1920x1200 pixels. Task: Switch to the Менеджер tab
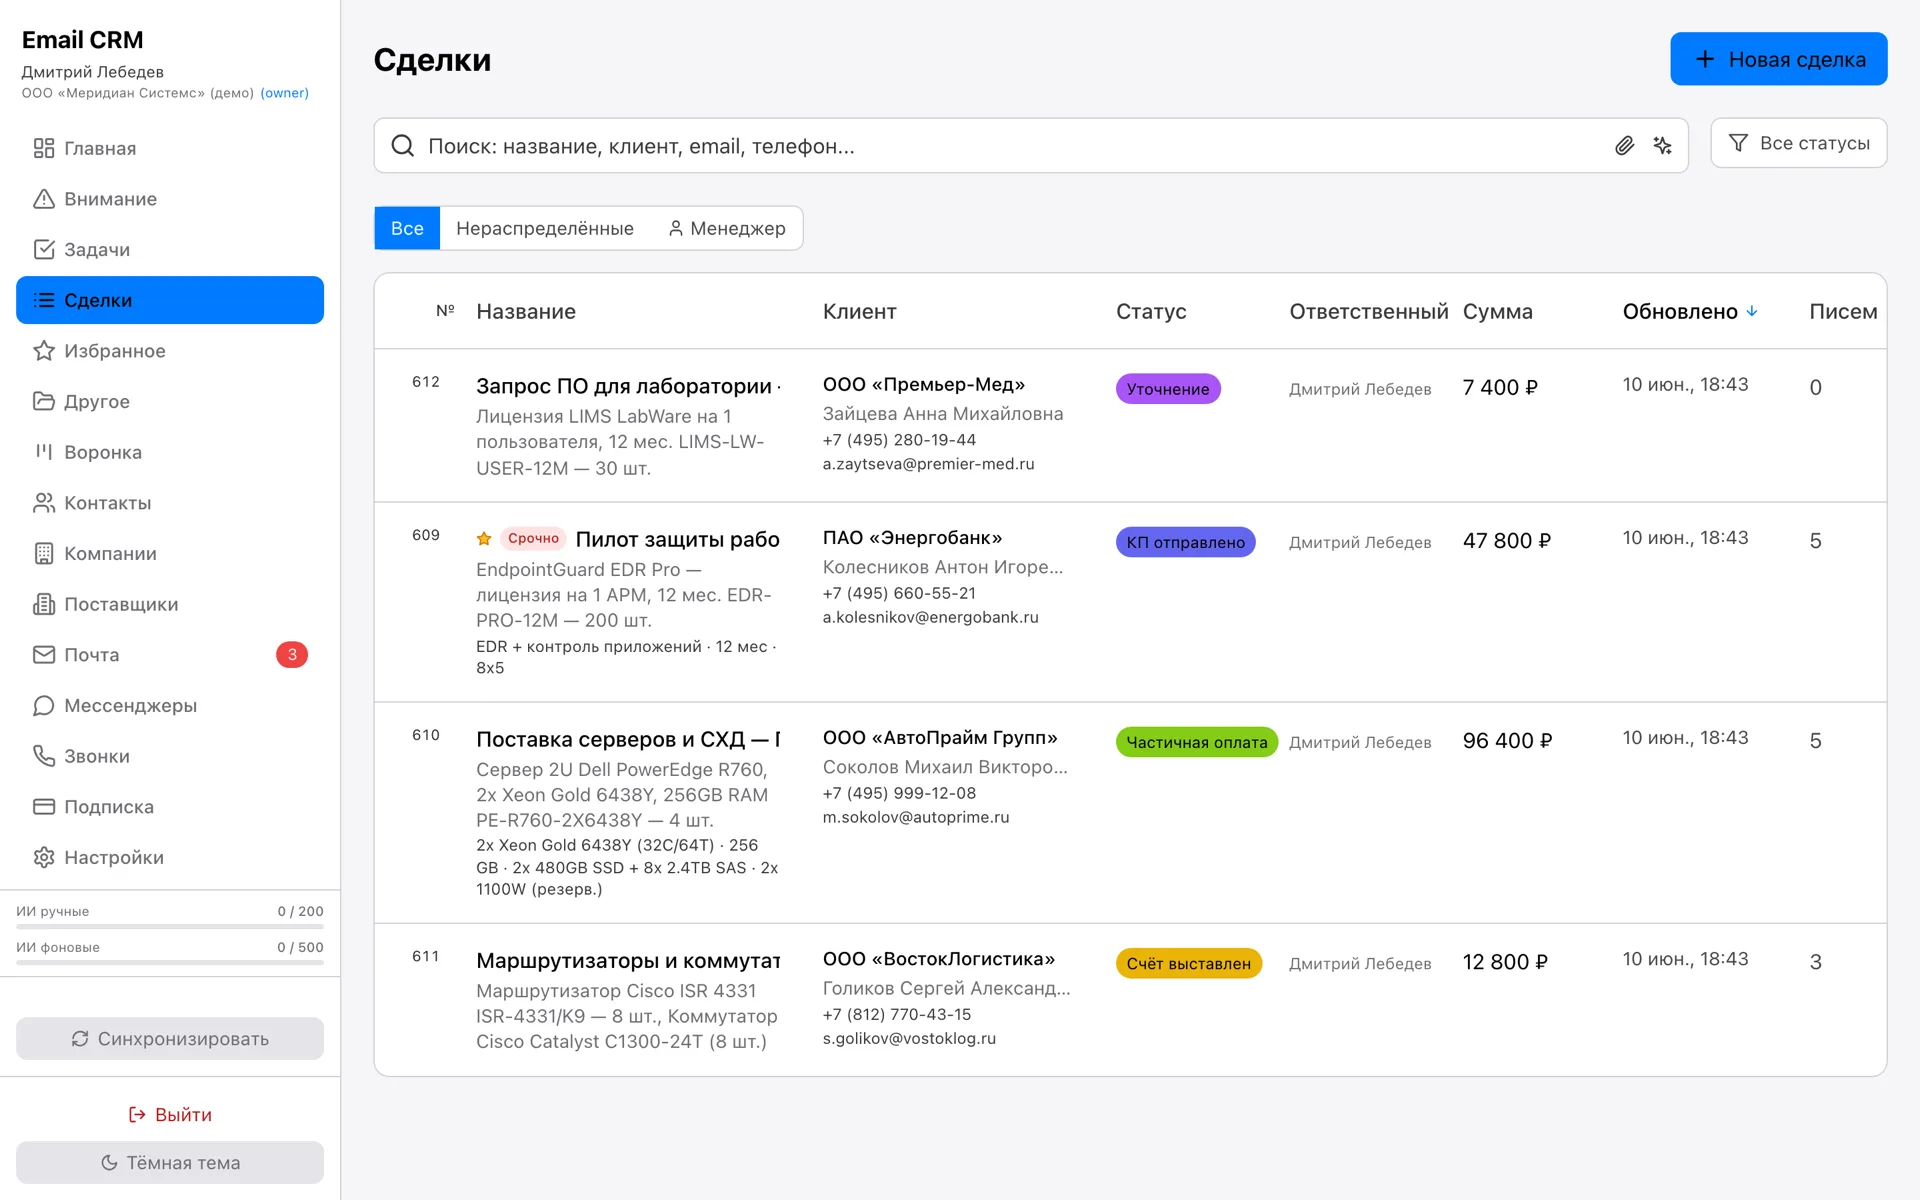tap(727, 228)
